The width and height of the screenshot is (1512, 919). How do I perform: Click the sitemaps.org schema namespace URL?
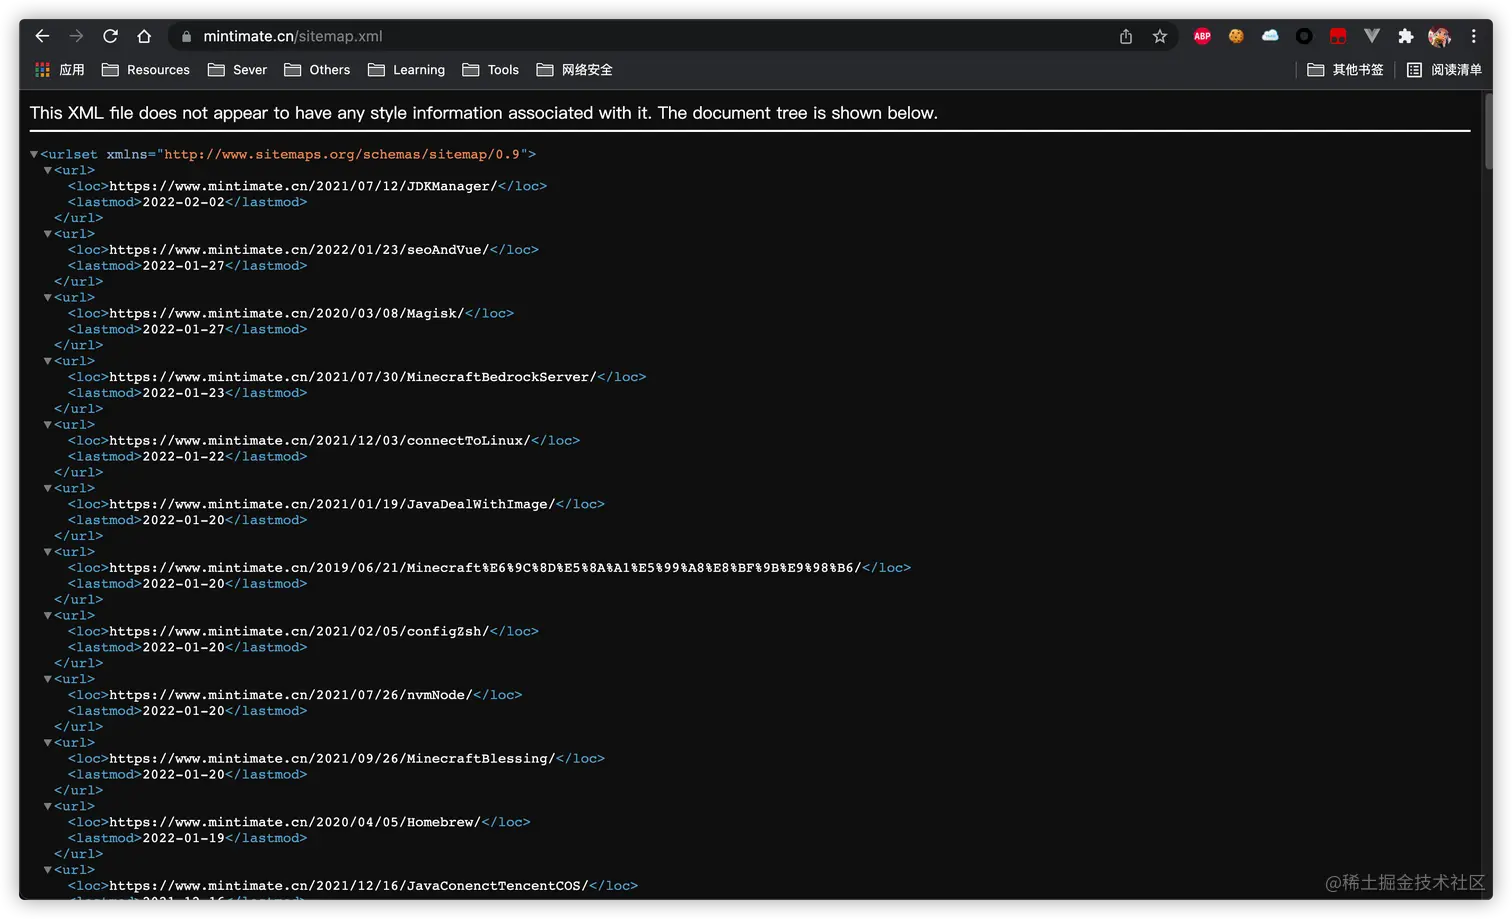tap(342, 154)
